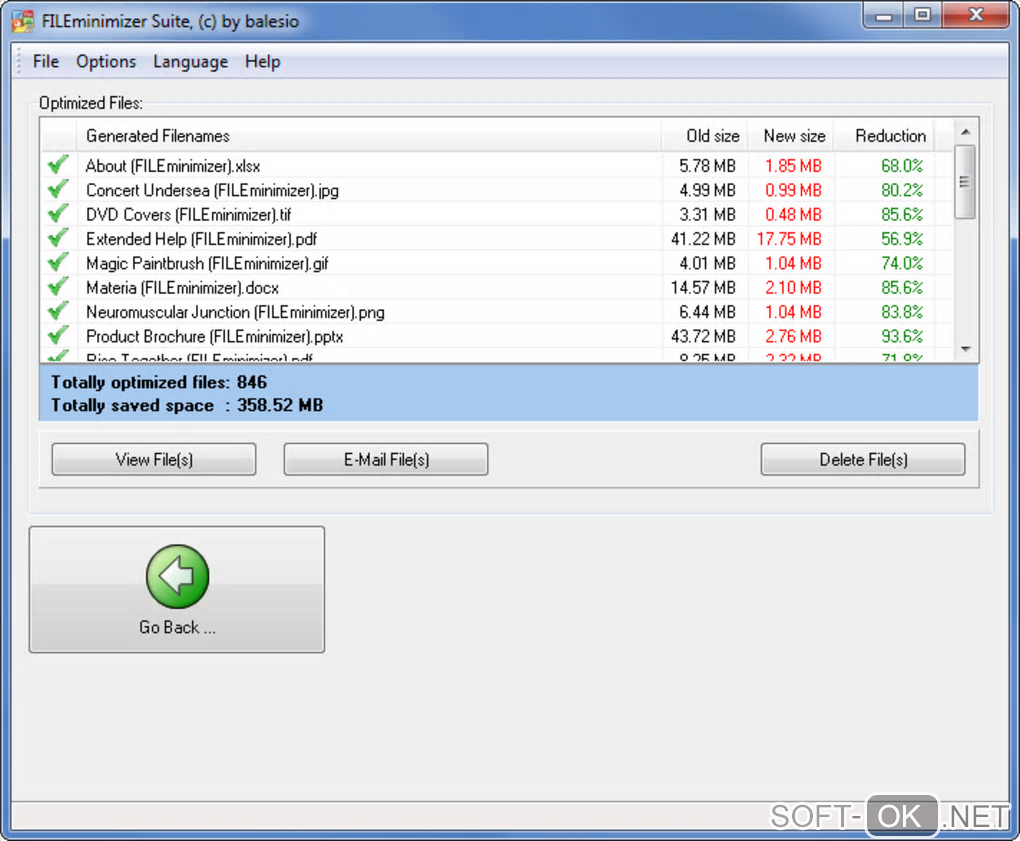This screenshot has height=841, width=1020.
Task: Click the 1.85 MB new size value
Action: tap(793, 166)
